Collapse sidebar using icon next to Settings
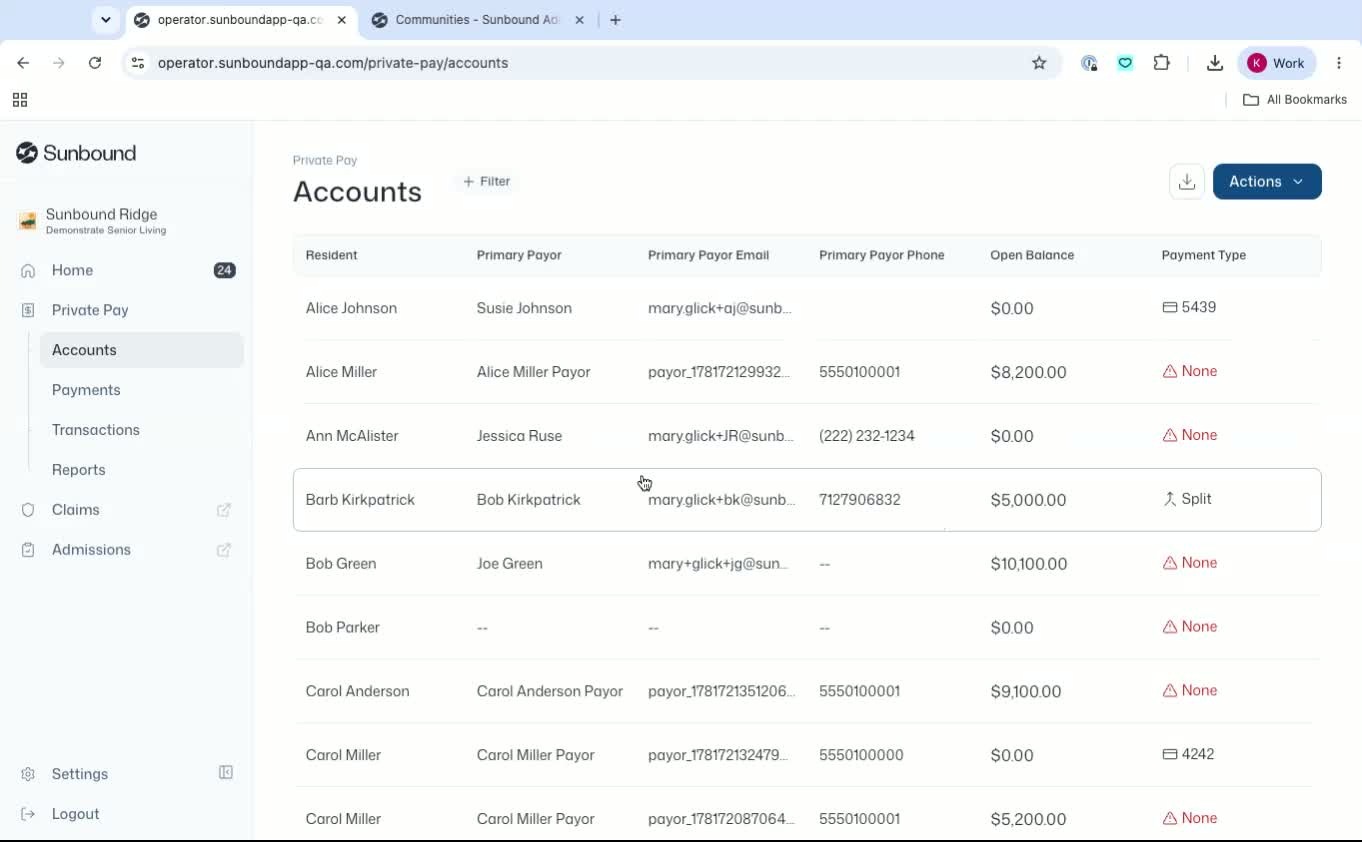Viewport: 1362px width, 842px height. pyautogui.click(x=226, y=773)
